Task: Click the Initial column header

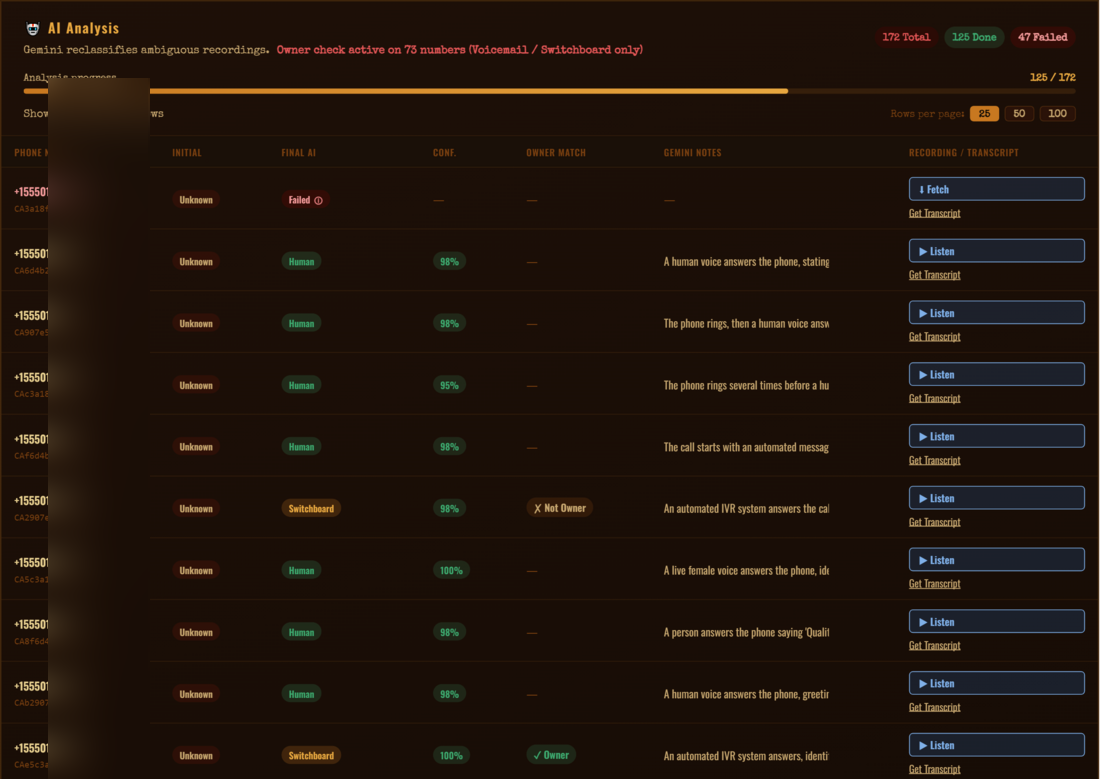Action: [x=187, y=152]
